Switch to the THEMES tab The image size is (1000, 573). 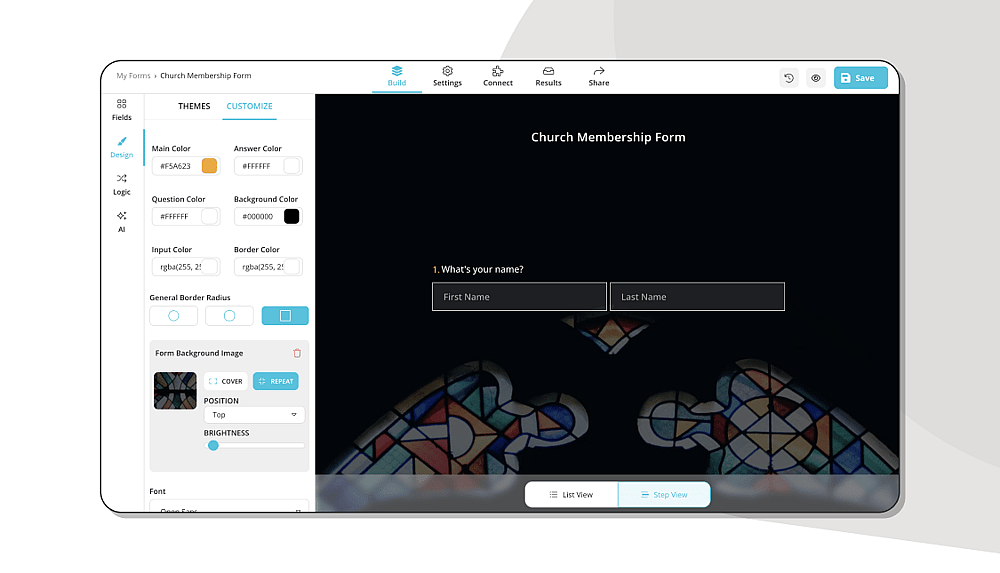point(194,106)
